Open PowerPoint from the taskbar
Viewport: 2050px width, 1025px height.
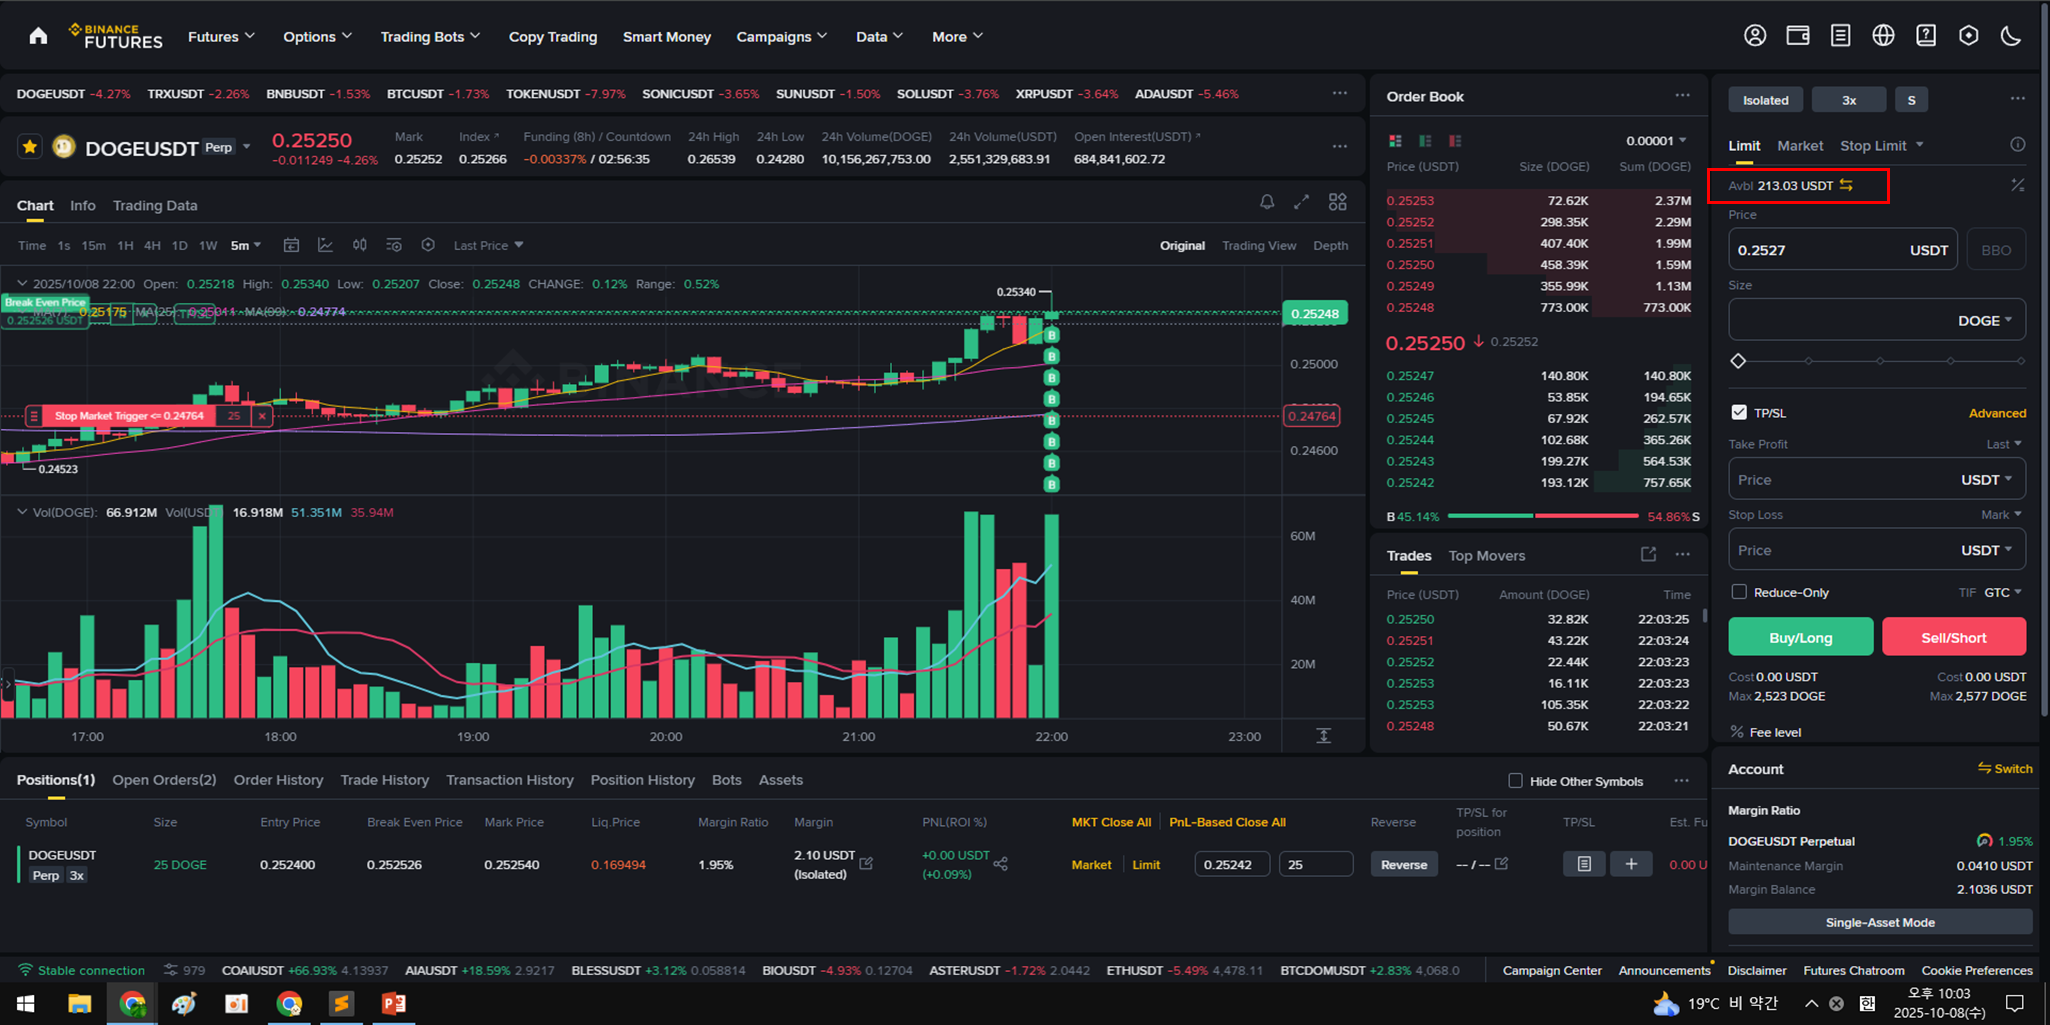pyautogui.click(x=393, y=1003)
